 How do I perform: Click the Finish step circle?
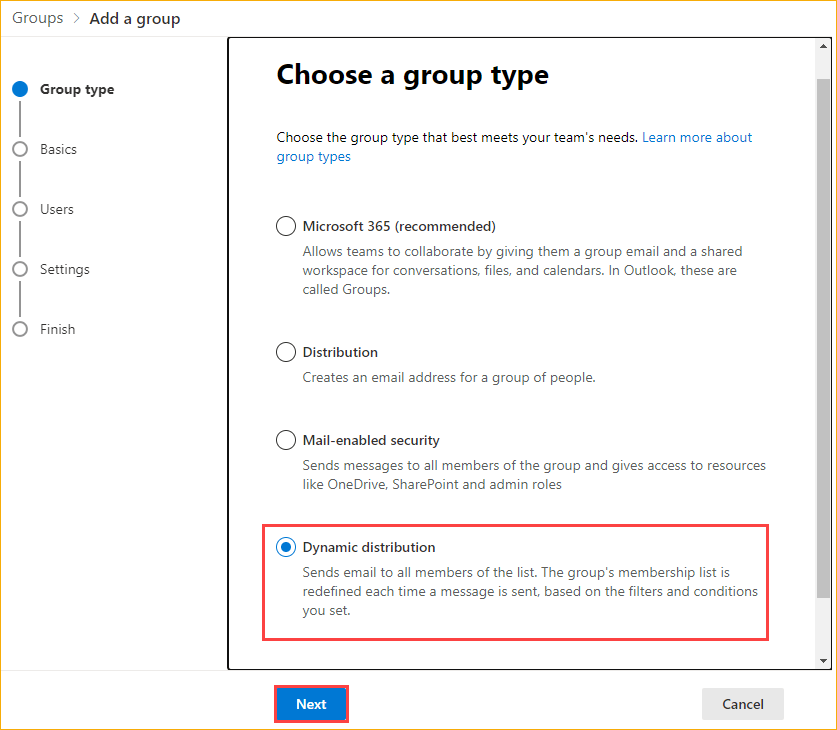[x=20, y=329]
